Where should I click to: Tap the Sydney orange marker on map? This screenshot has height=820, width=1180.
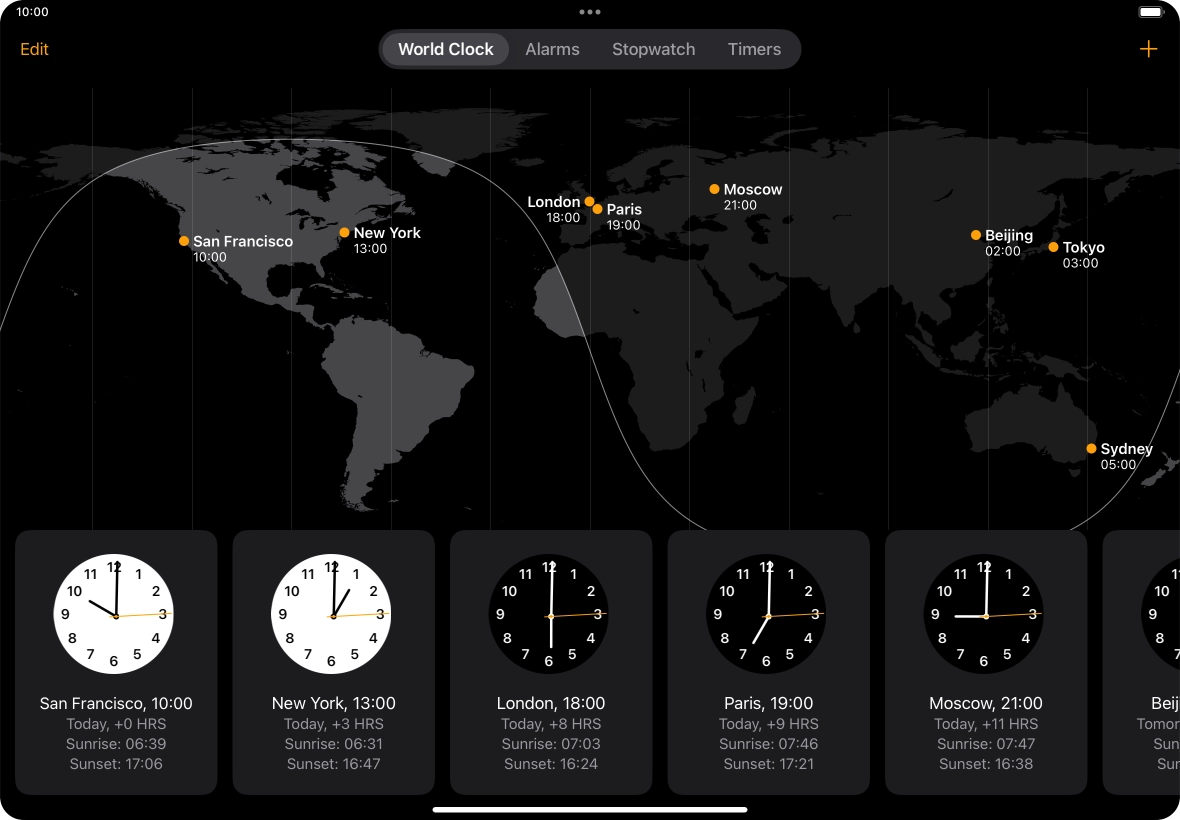[x=1091, y=449]
